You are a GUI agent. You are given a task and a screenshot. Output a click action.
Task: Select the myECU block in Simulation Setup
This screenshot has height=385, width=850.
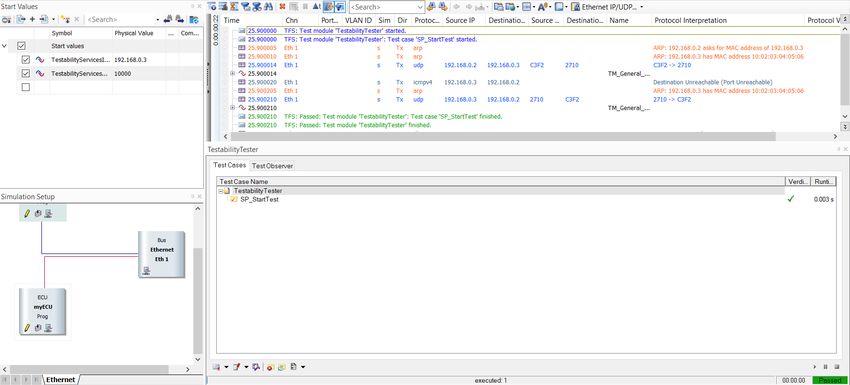[x=42, y=311]
